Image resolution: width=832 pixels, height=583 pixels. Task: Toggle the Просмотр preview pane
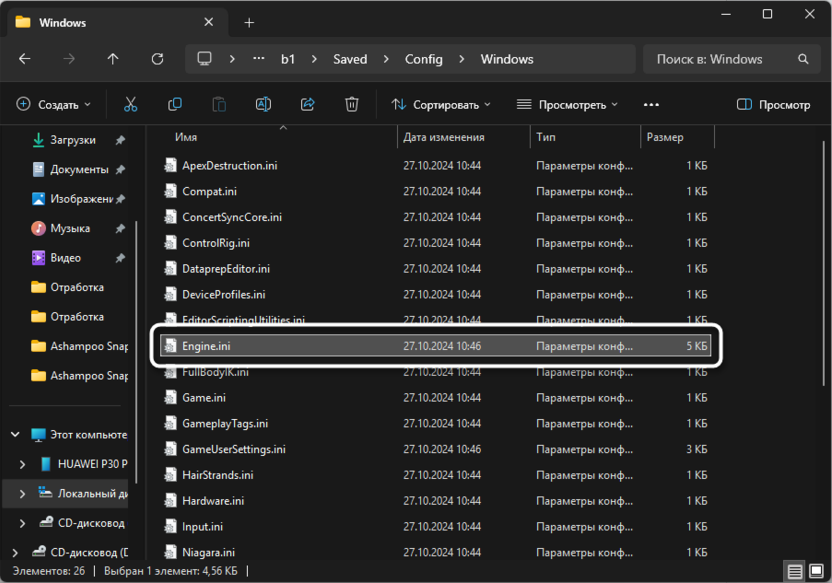(773, 104)
